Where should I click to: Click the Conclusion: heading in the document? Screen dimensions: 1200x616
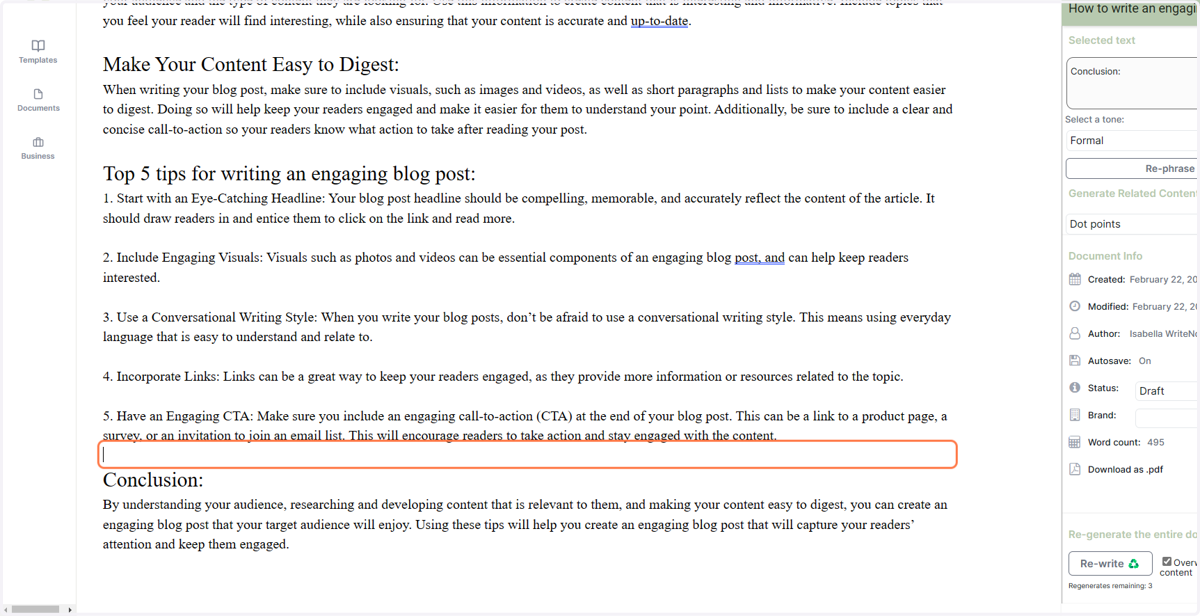pos(153,480)
